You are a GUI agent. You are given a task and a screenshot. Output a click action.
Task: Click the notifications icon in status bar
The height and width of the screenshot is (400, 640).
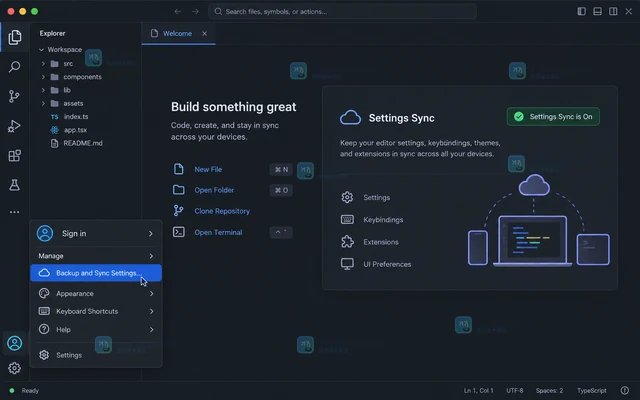click(624, 391)
